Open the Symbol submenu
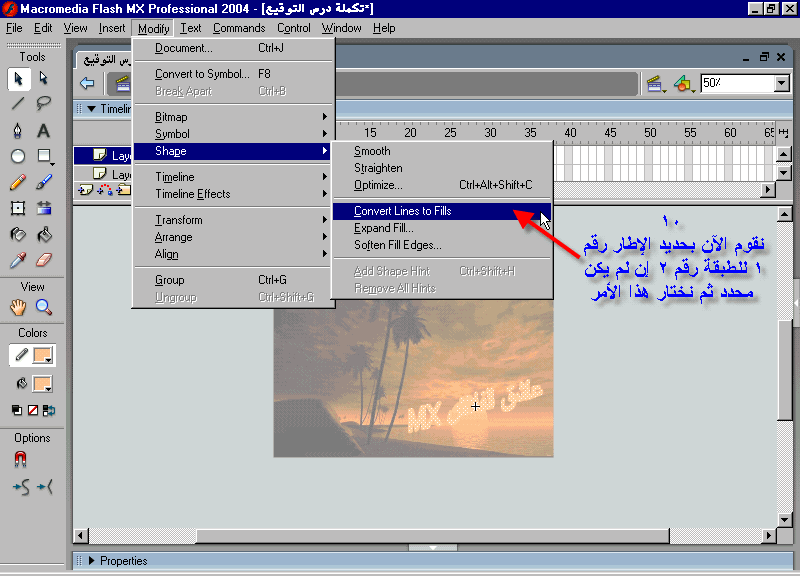This screenshot has width=800, height=576. click(x=233, y=134)
